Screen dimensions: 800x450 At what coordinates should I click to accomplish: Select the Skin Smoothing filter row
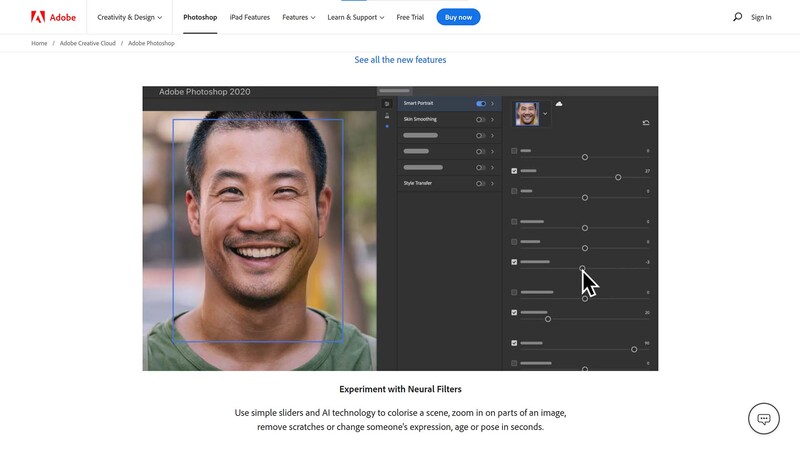[x=449, y=119]
